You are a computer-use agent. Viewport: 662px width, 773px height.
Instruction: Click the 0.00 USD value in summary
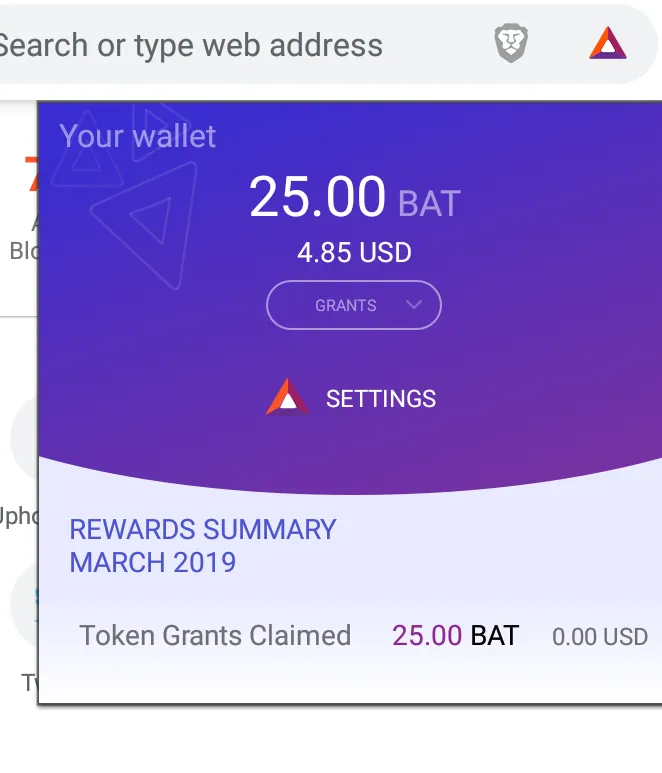[x=600, y=636]
